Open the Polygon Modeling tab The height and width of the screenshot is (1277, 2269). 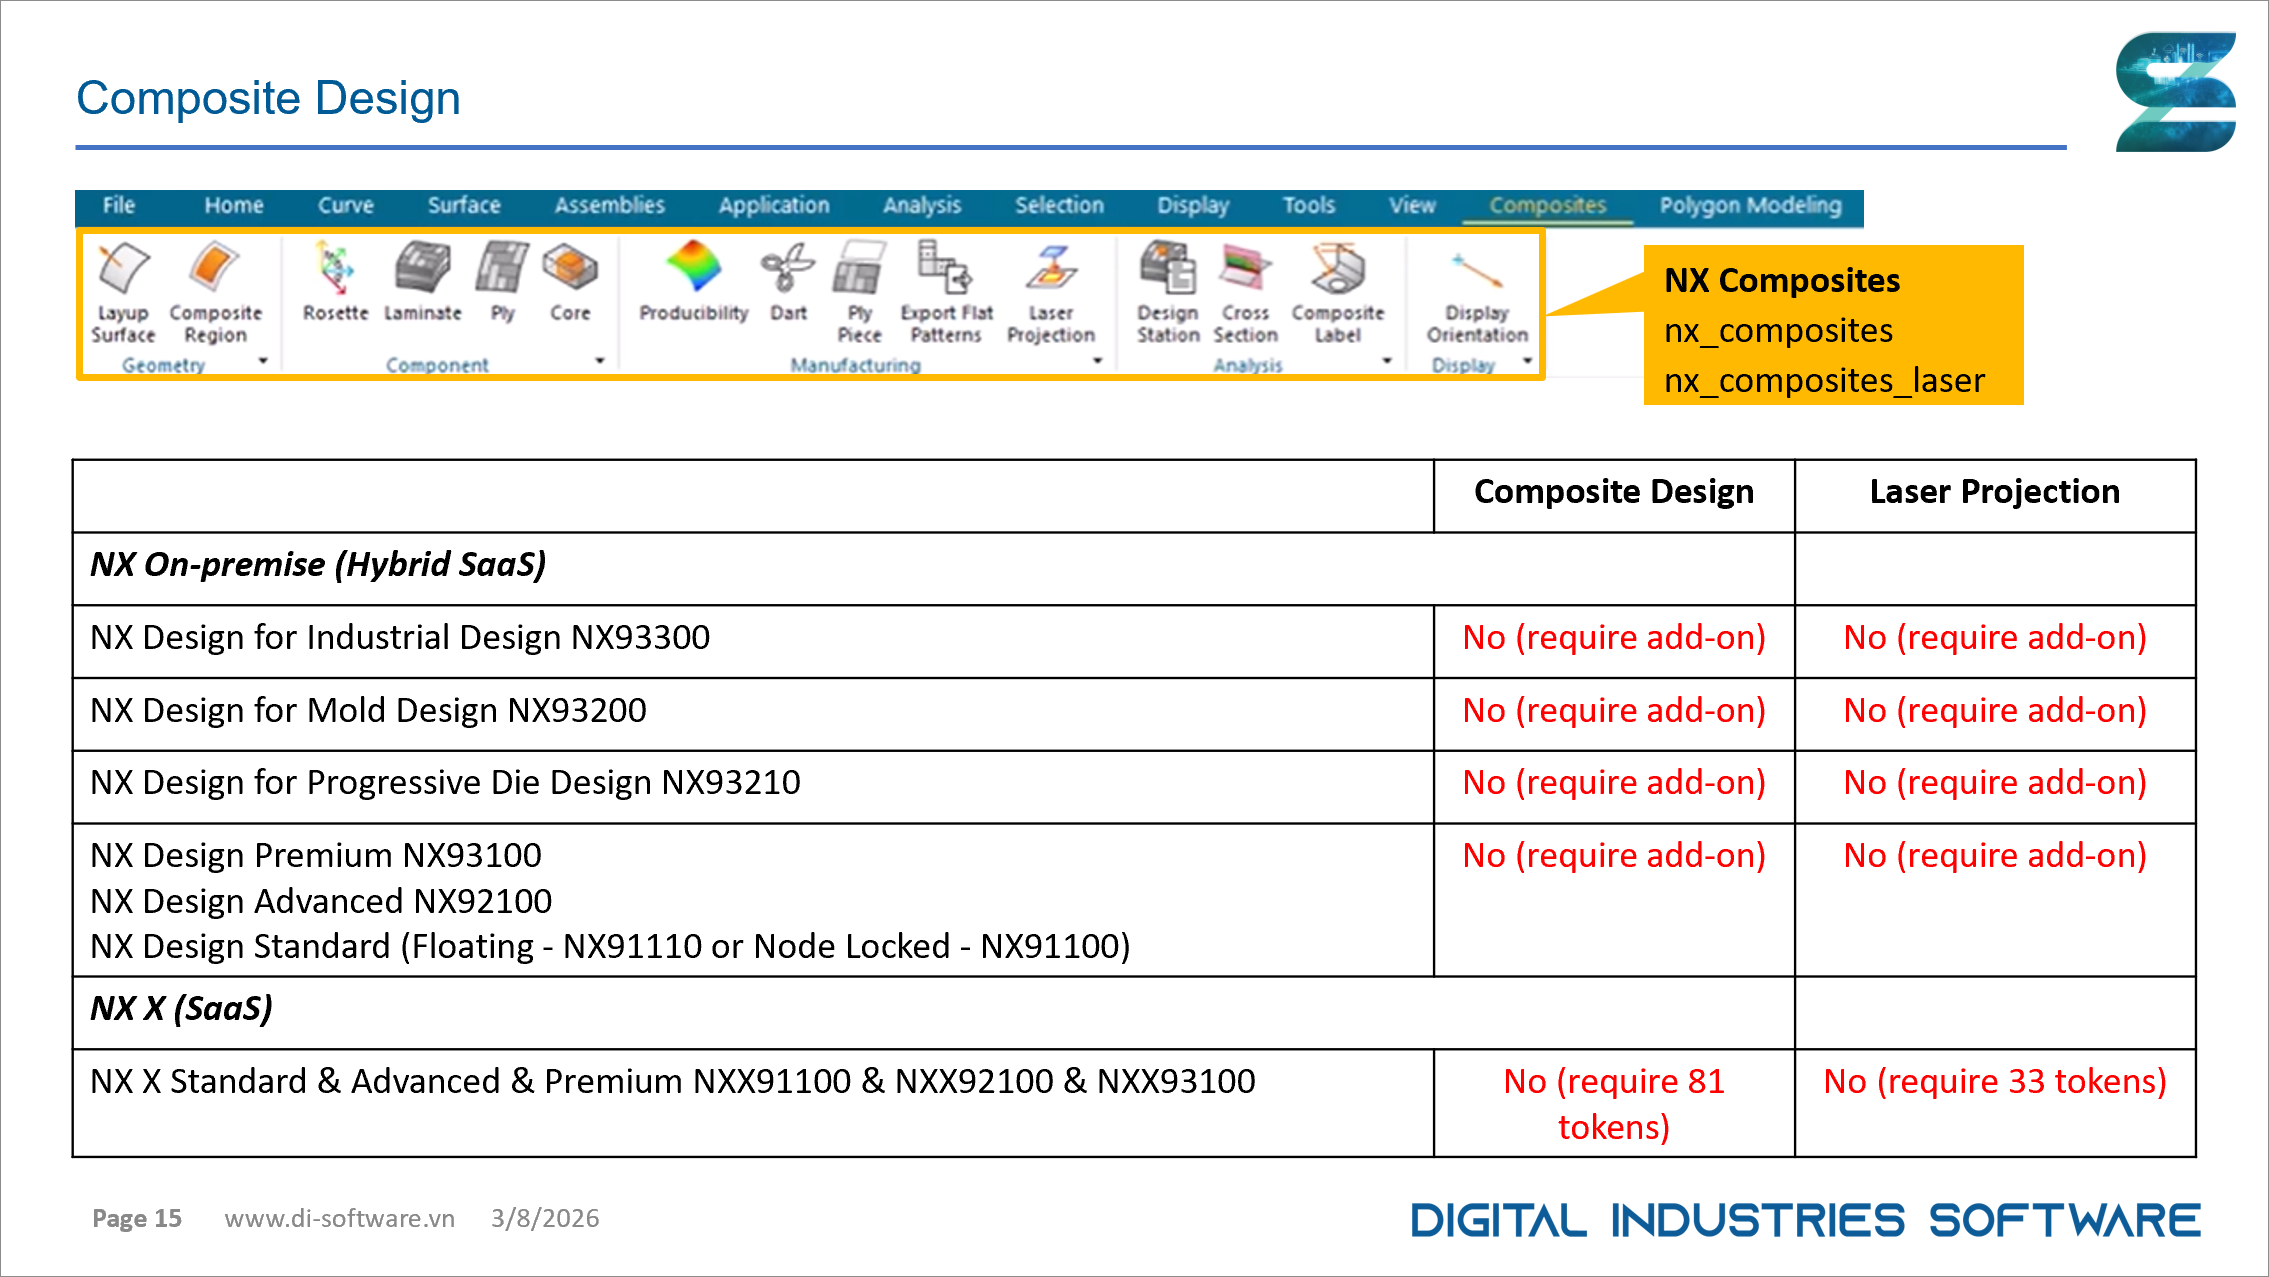coord(1749,206)
